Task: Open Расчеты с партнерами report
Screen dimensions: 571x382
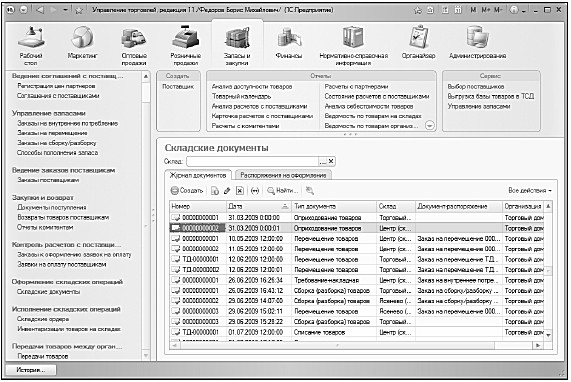Action: [x=356, y=87]
